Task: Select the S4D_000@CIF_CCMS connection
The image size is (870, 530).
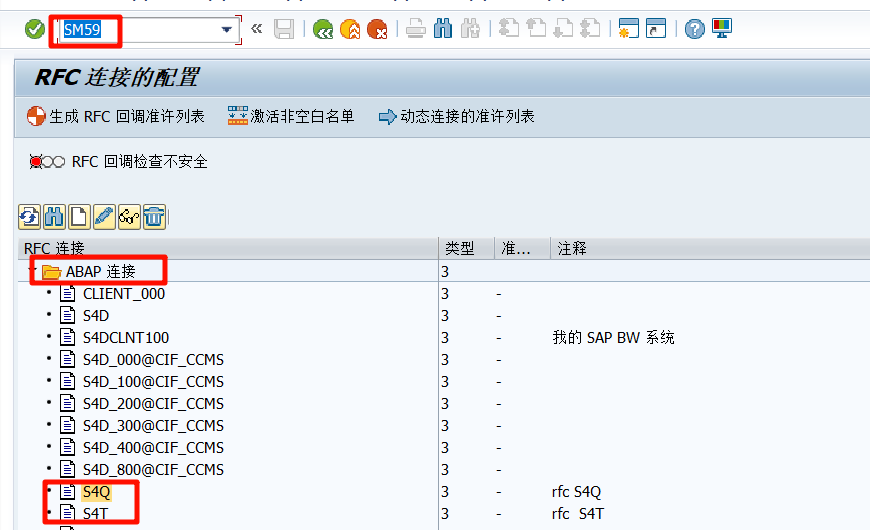Action: 153,360
